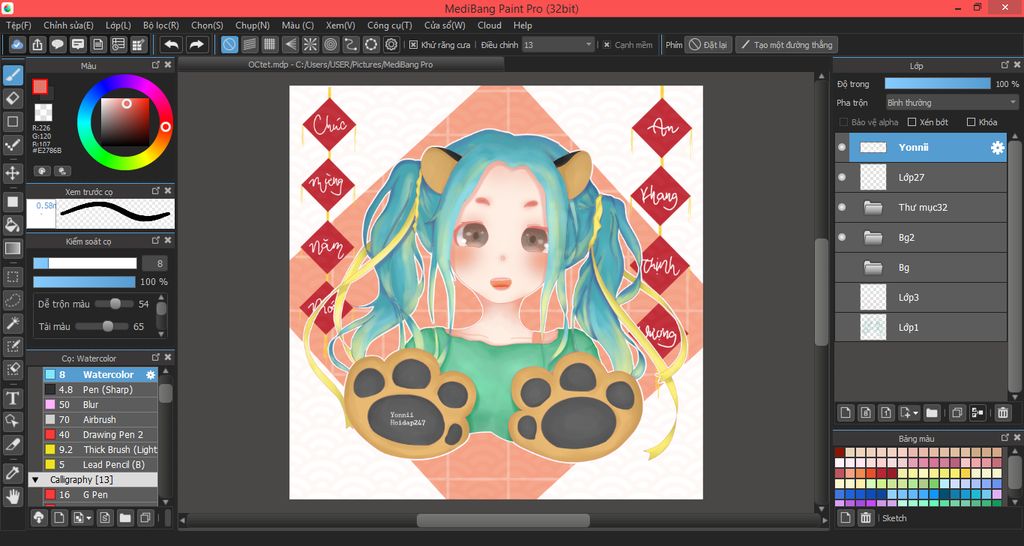Select the Pen (Sharp) brush
Image resolution: width=1024 pixels, height=546 pixels.
(x=101, y=390)
